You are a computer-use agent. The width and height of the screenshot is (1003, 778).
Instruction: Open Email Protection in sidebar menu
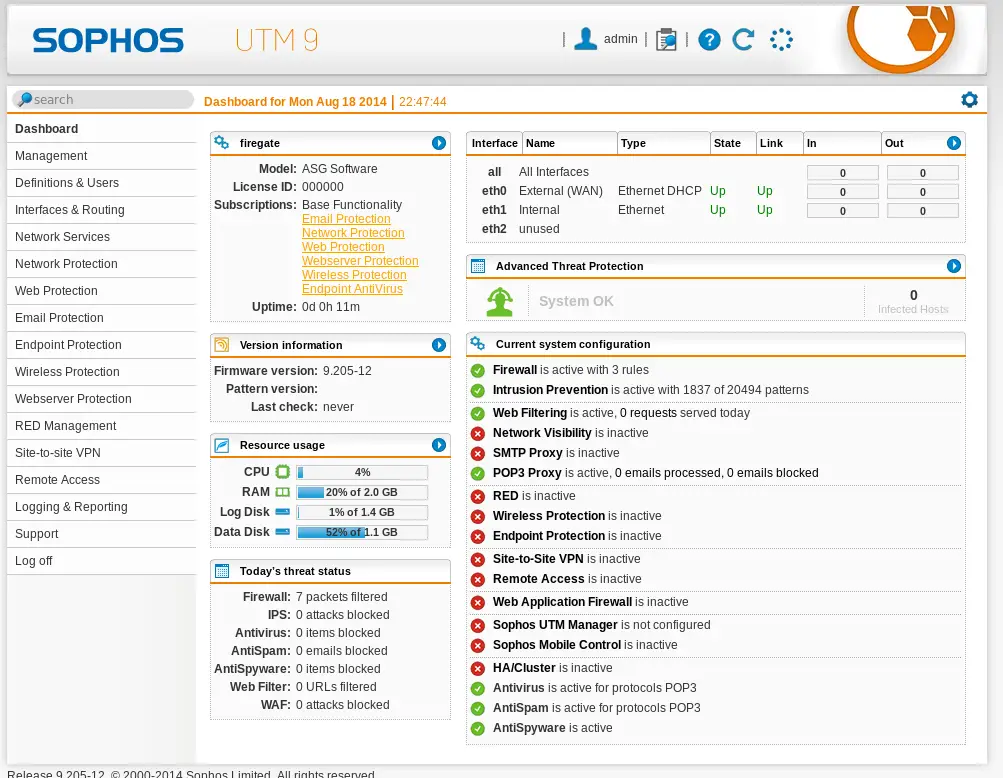point(101,317)
